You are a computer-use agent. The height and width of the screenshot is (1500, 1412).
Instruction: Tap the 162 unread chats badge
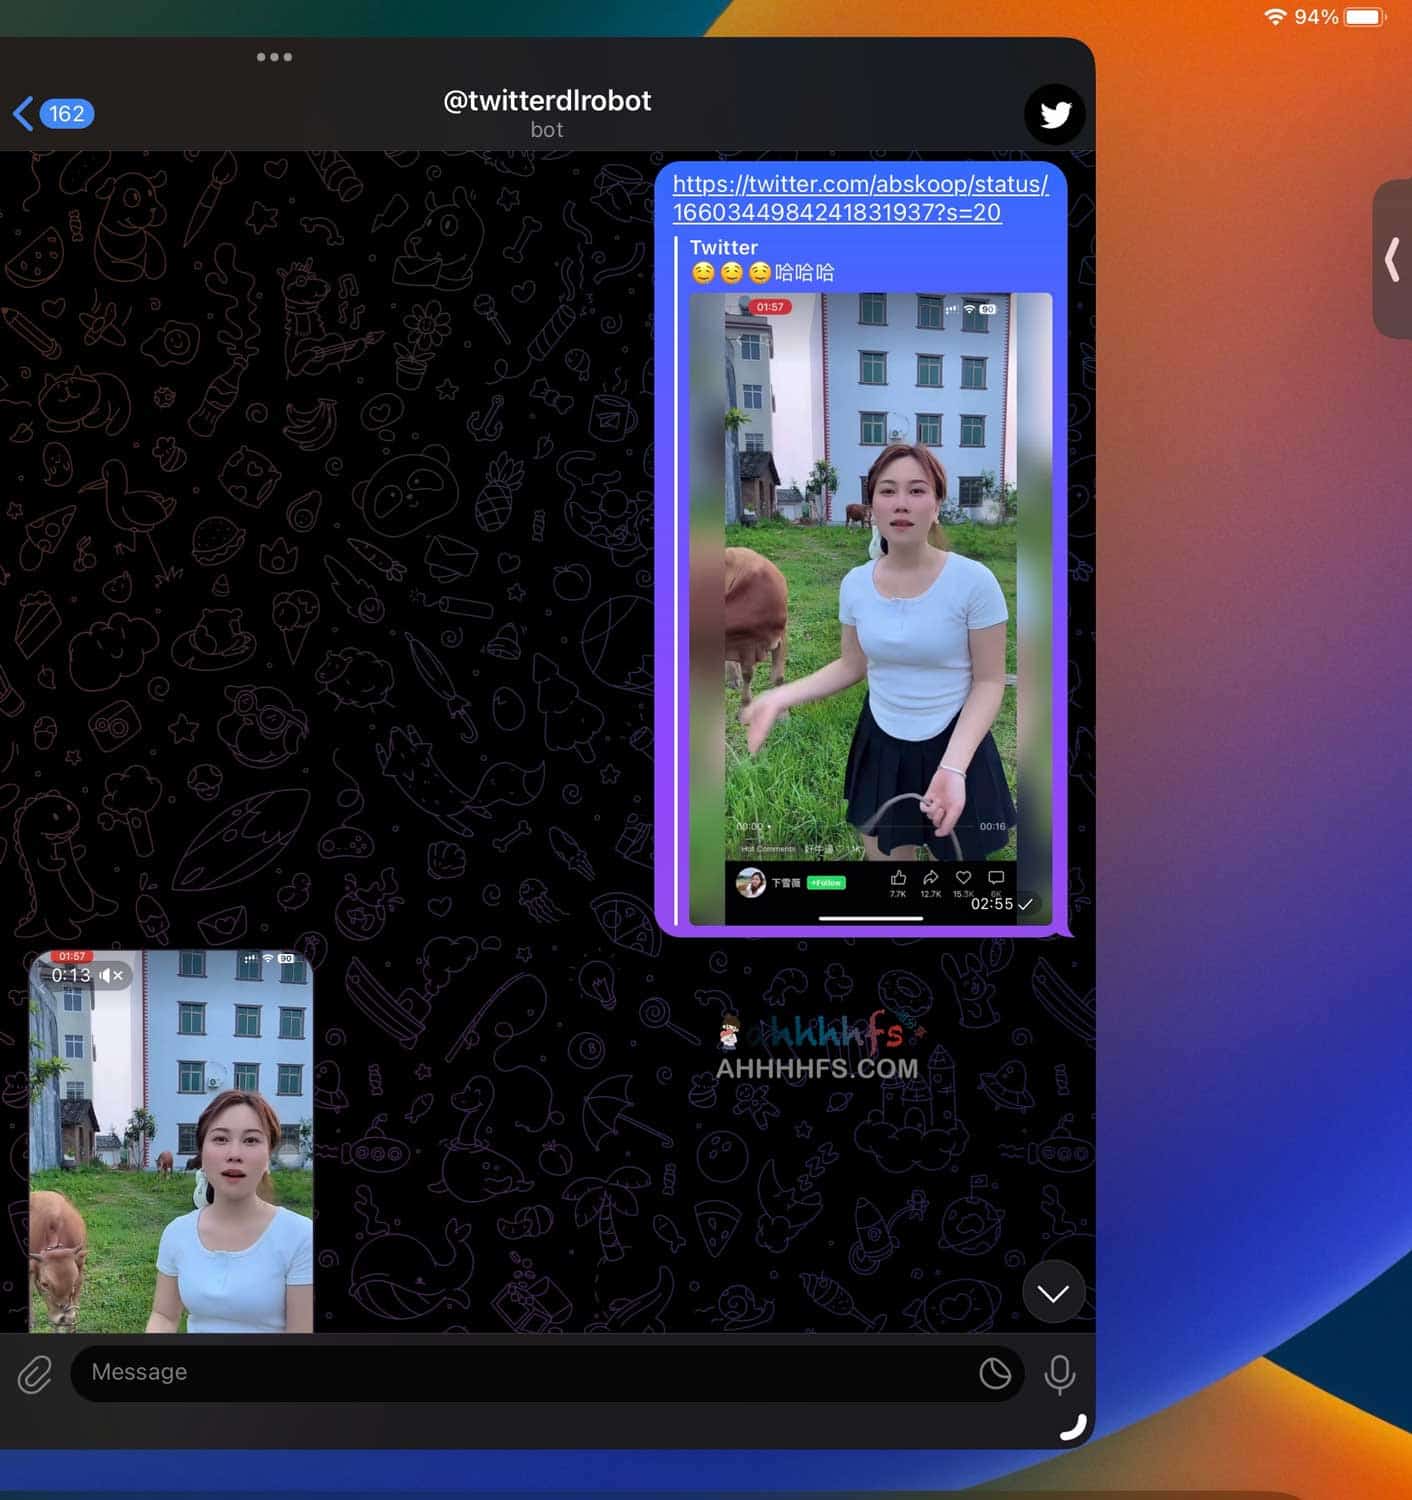[67, 114]
